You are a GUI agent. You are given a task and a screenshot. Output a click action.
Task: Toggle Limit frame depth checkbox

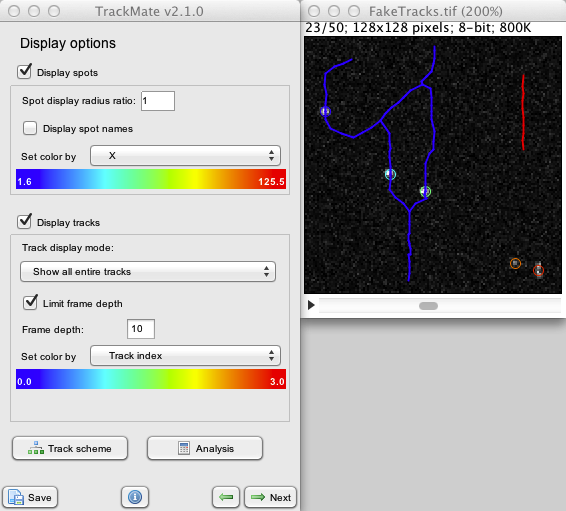(x=30, y=302)
